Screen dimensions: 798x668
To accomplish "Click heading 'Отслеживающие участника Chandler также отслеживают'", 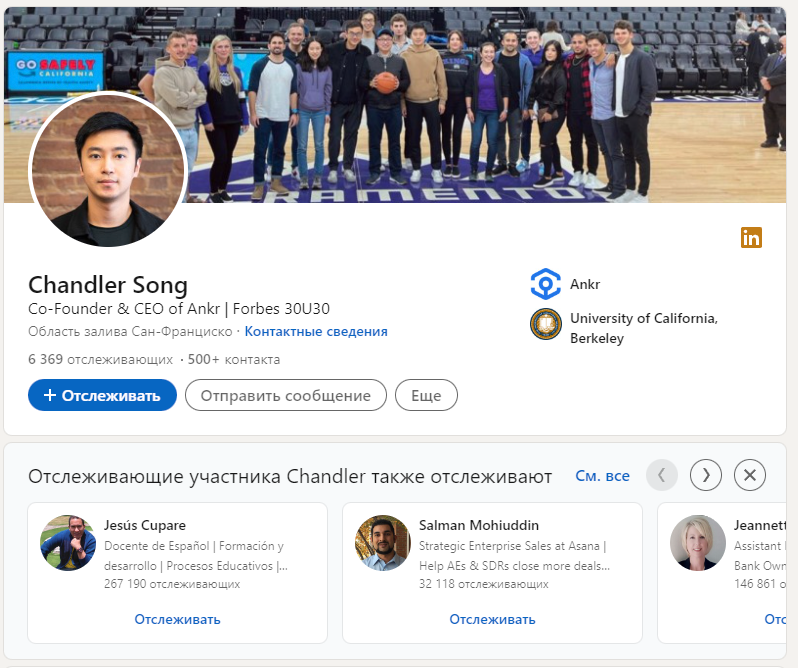I will tap(290, 476).
